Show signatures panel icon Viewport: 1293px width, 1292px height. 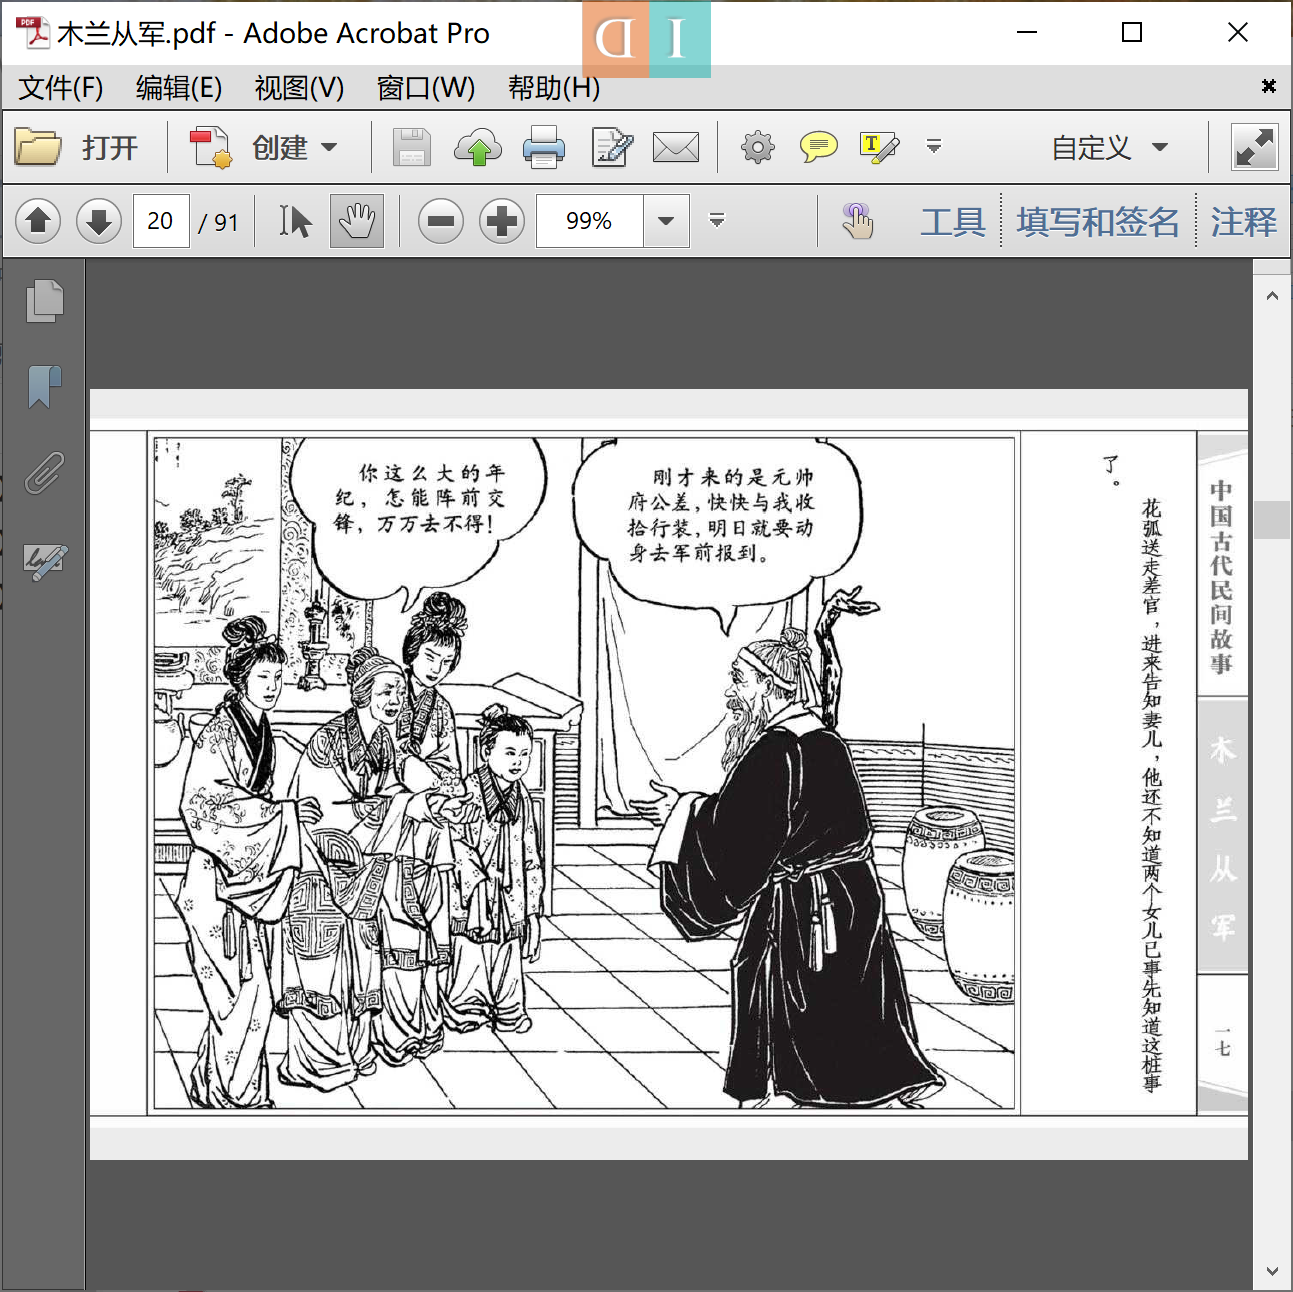click(45, 561)
